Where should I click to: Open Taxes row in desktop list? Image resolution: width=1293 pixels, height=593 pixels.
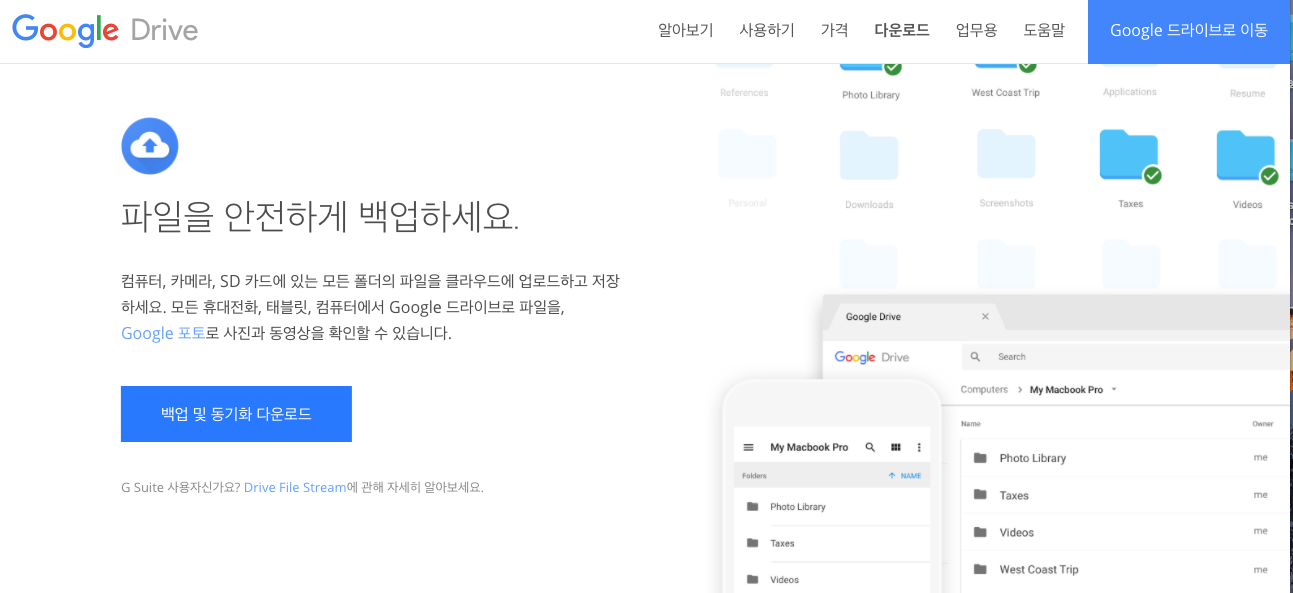click(1125, 495)
